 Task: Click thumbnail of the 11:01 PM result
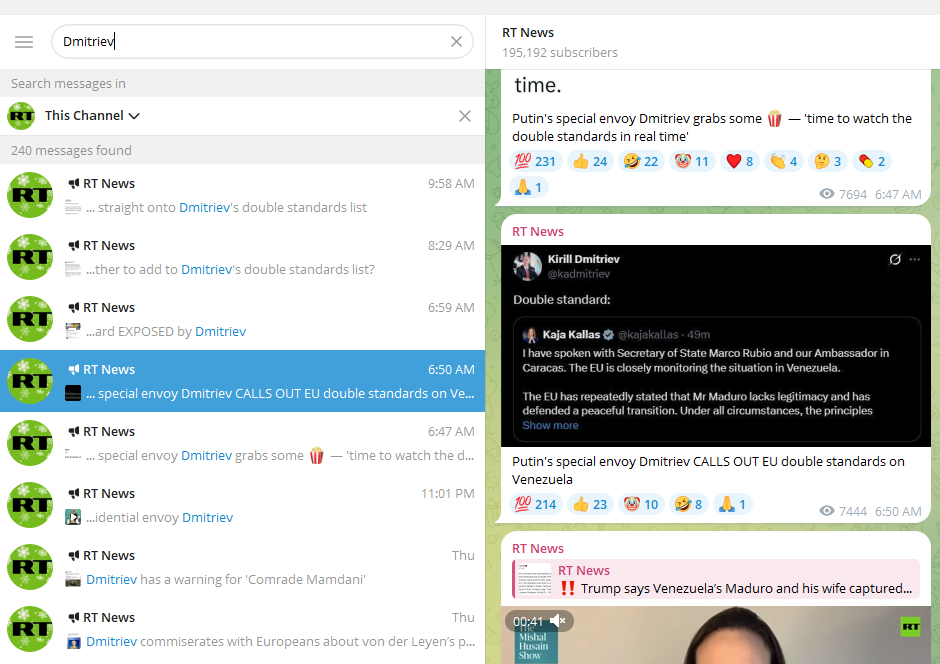tap(73, 517)
